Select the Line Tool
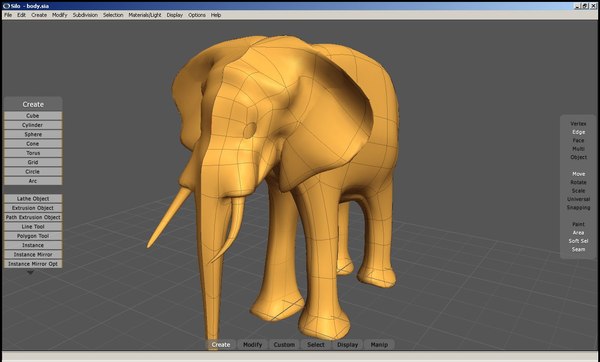 [x=33, y=227]
